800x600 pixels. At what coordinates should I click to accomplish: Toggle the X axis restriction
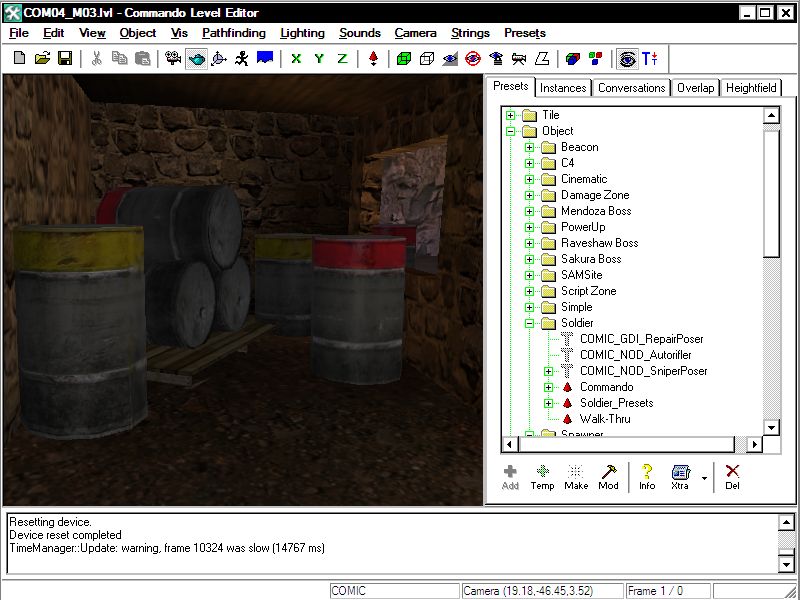[x=296, y=59]
